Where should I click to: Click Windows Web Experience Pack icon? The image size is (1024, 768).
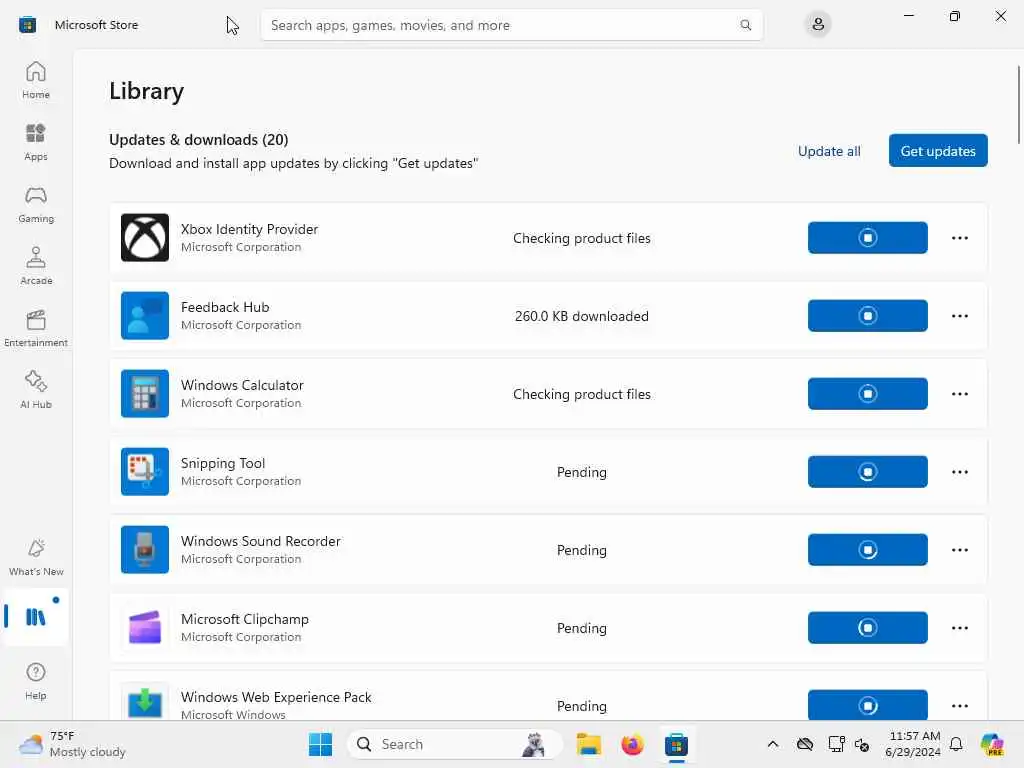[145, 702]
